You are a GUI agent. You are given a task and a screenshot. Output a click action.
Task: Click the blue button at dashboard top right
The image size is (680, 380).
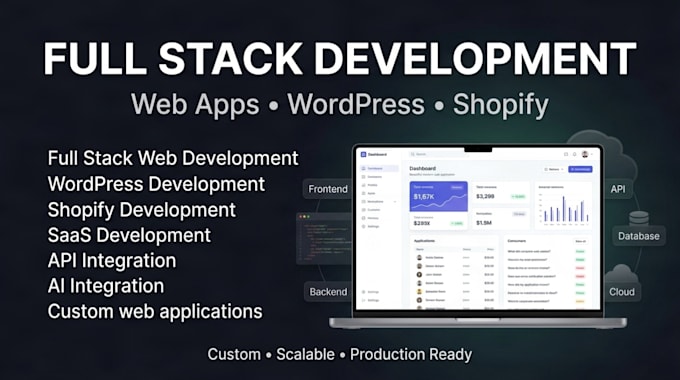[x=580, y=169]
